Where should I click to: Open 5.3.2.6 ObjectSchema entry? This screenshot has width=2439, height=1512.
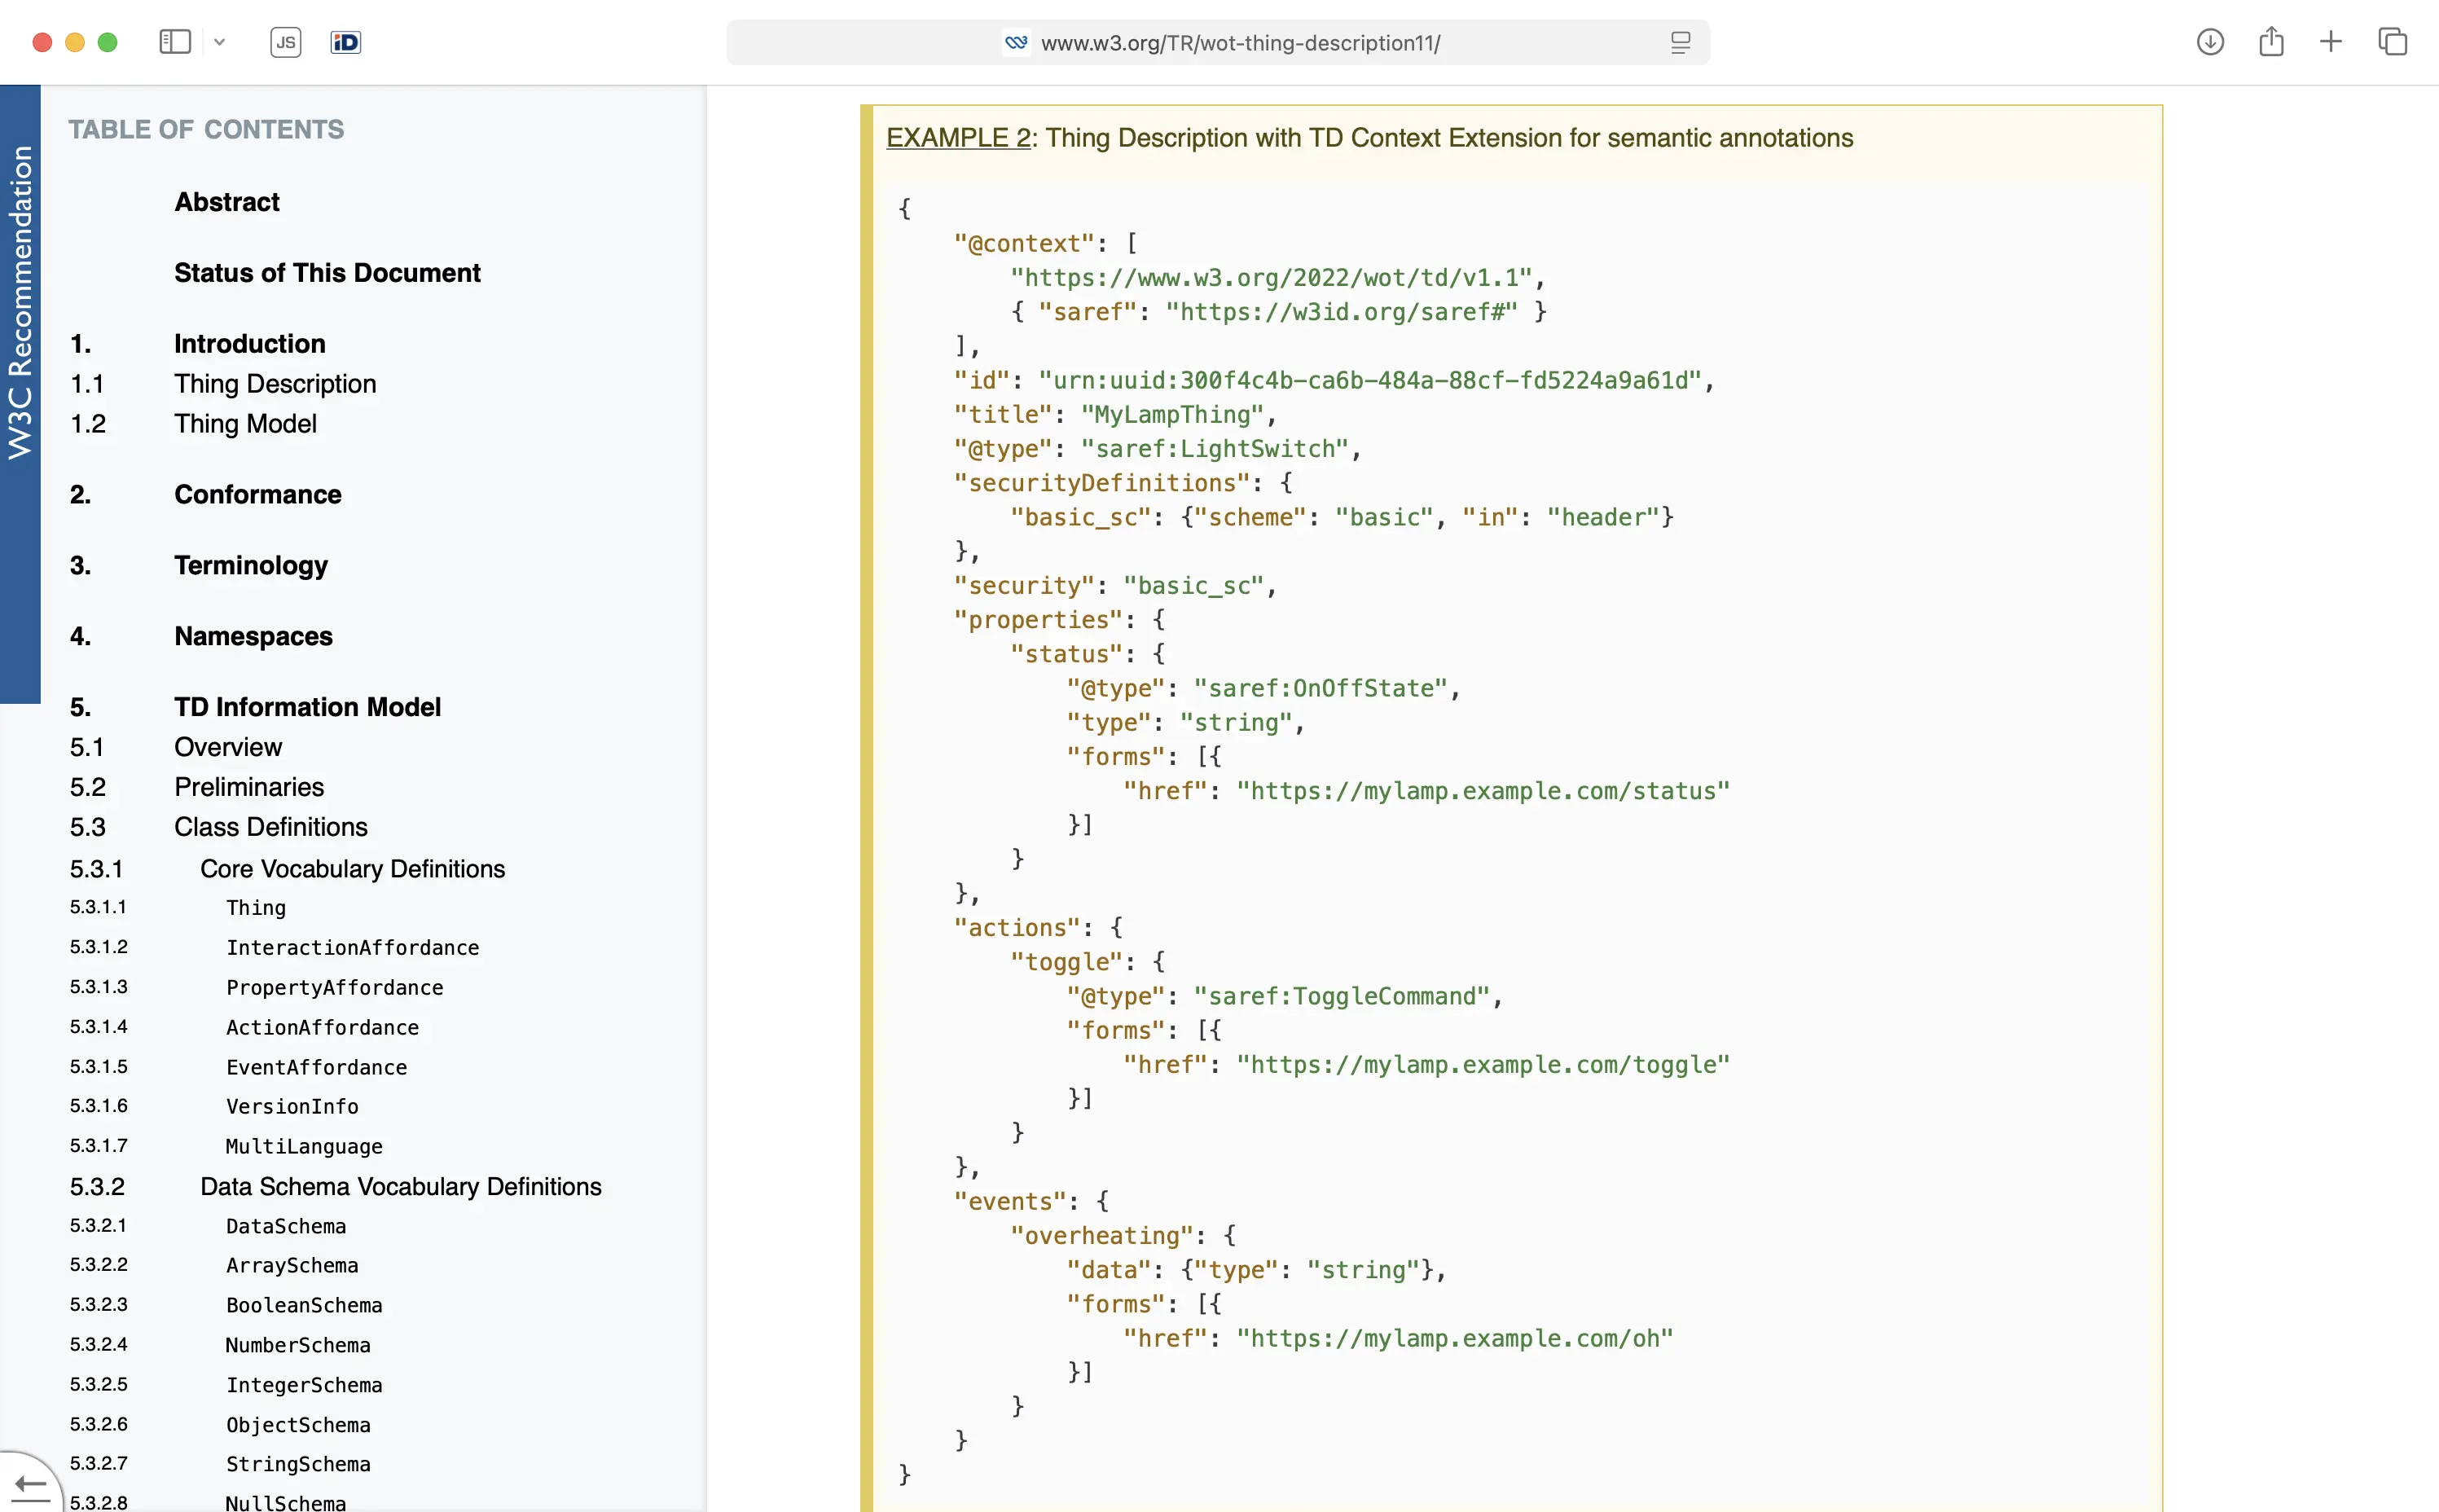click(x=298, y=1426)
